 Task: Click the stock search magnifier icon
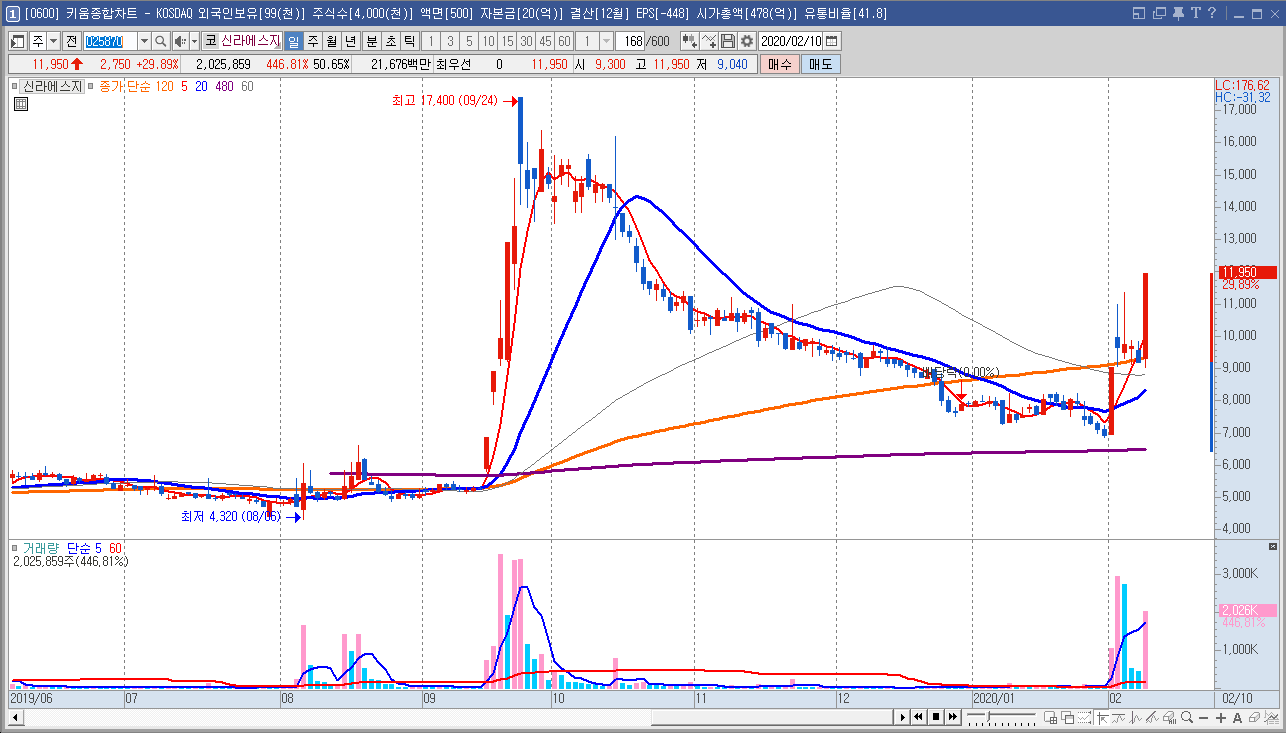pyautogui.click(x=161, y=41)
